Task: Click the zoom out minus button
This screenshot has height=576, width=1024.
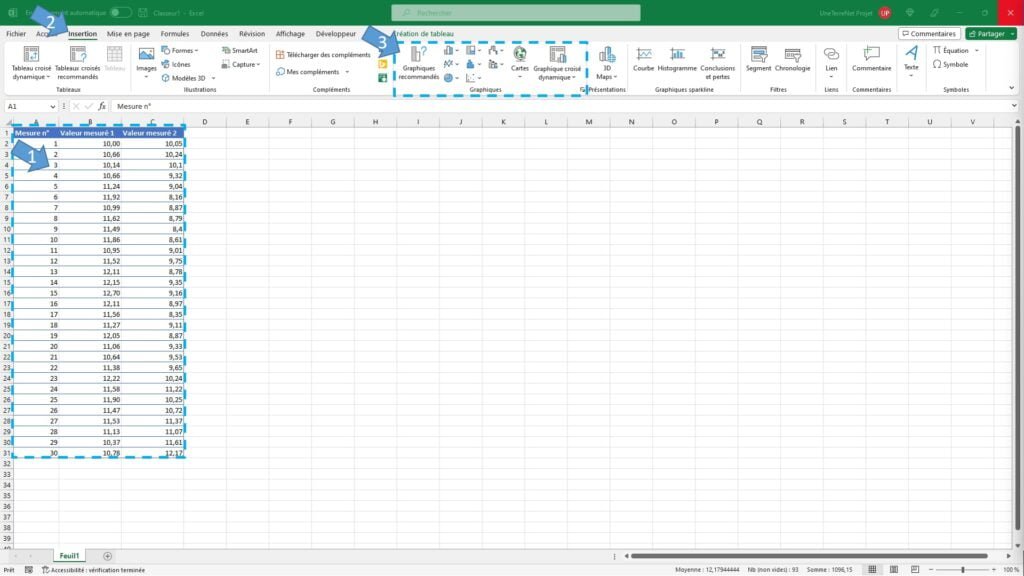Action: [931, 569]
